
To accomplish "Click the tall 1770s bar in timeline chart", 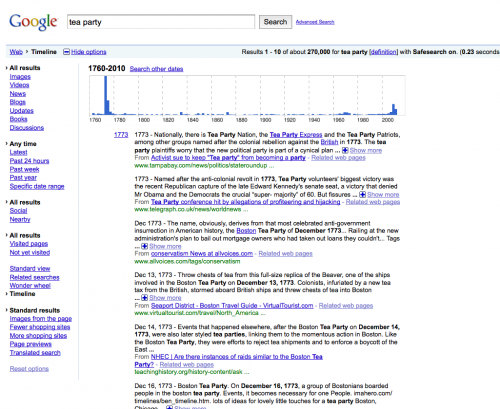I will pos(106,95).
